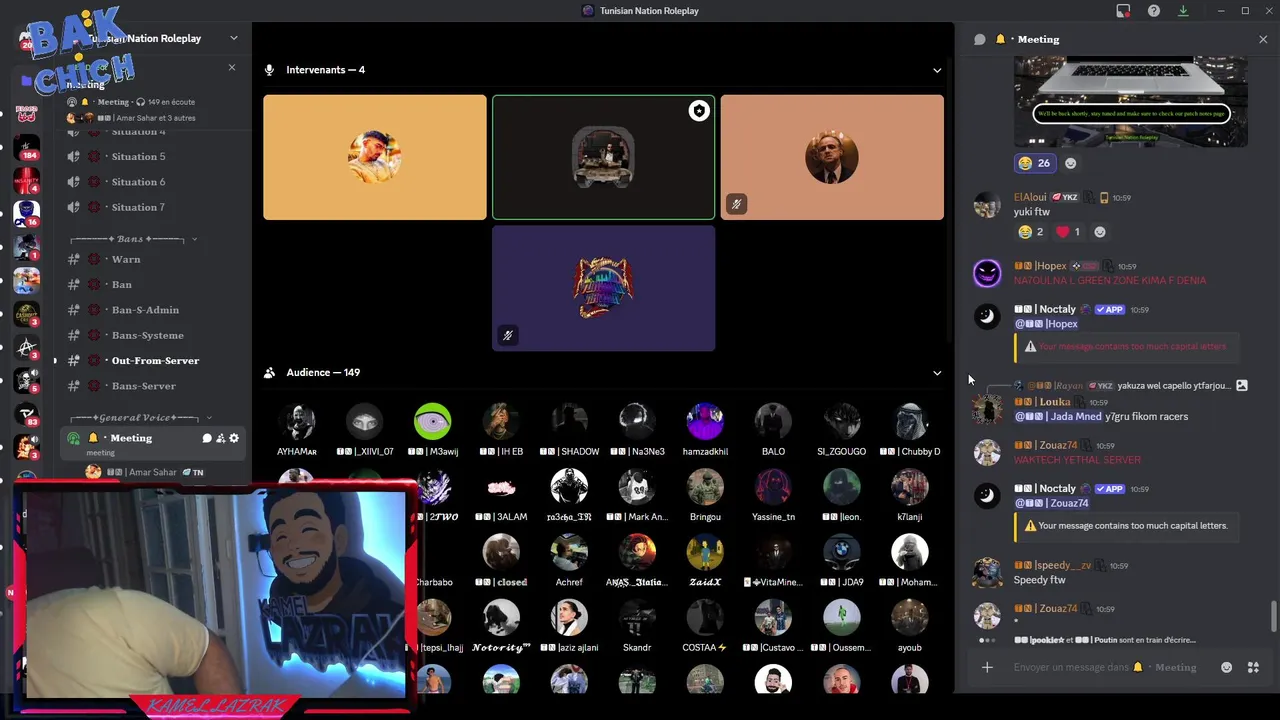Screen dimensions: 1280x720
Task: Open audience member Bringou's avatar
Action: click(x=705, y=487)
